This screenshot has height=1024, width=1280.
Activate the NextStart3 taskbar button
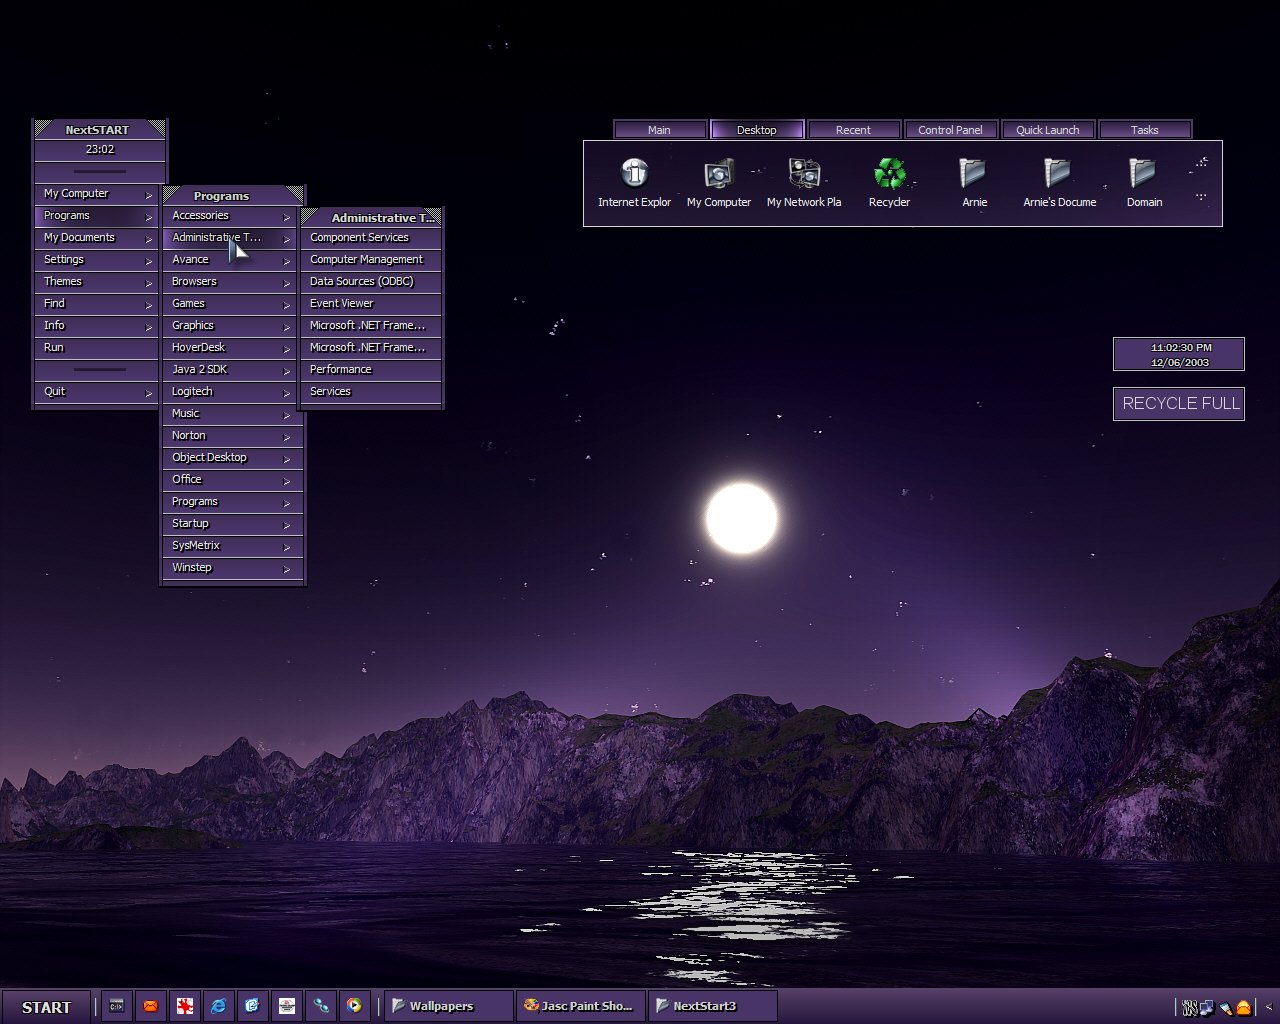coord(712,1006)
